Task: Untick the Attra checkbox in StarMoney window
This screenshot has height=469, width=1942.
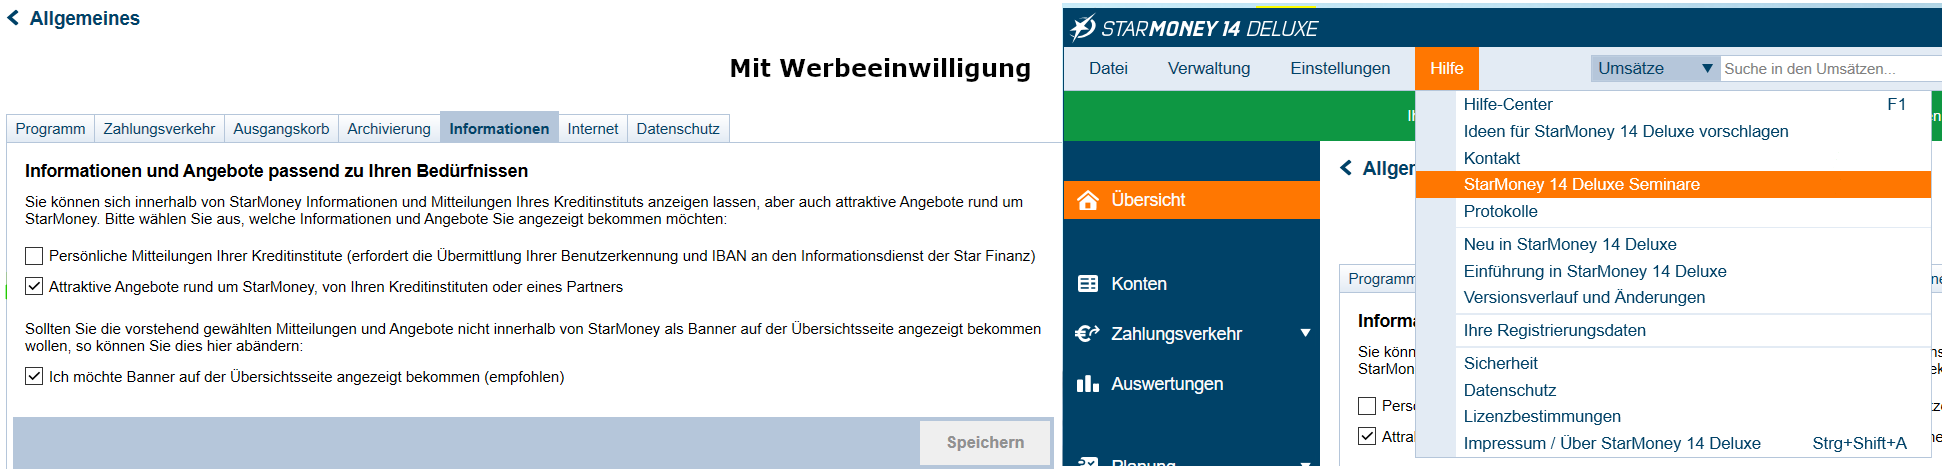Action: click(1367, 437)
